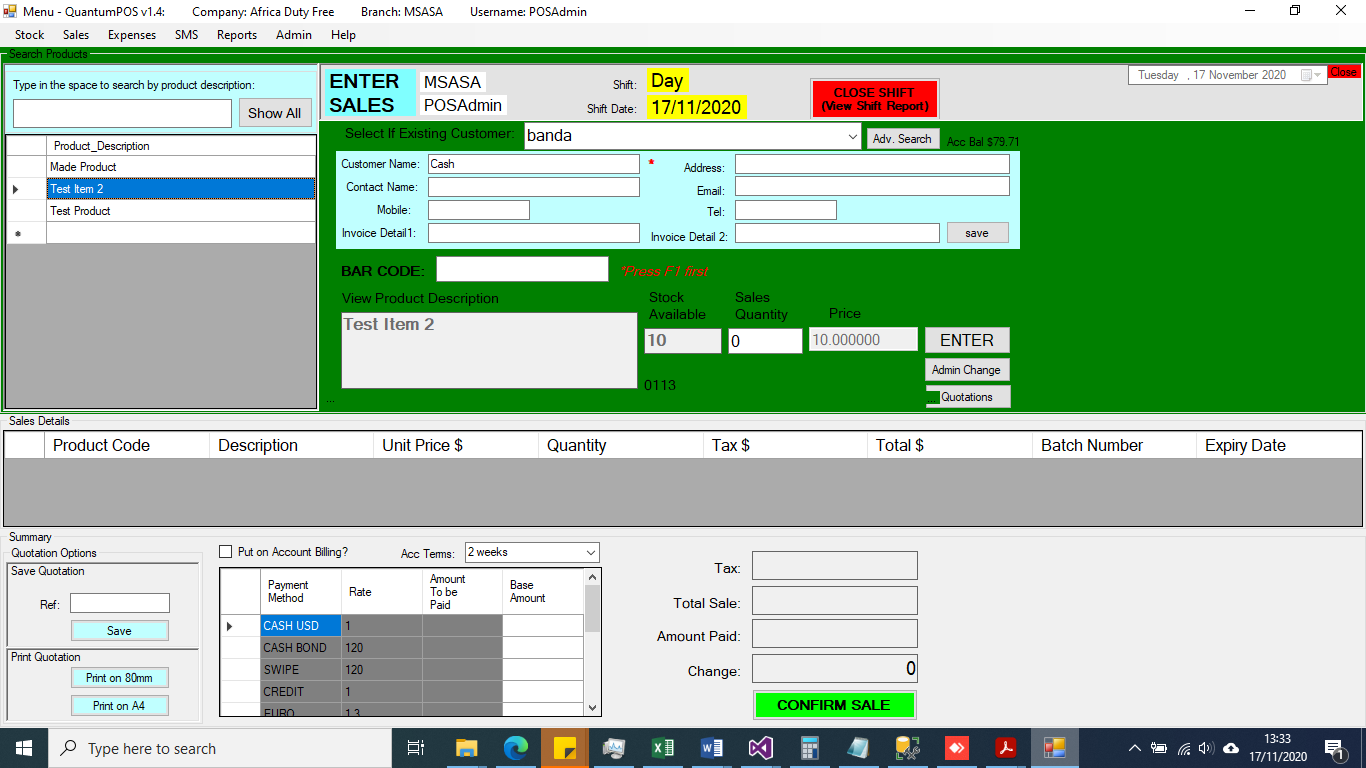Click the Admin Change button
This screenshot has width=1366, height=768.
(966, 370)
